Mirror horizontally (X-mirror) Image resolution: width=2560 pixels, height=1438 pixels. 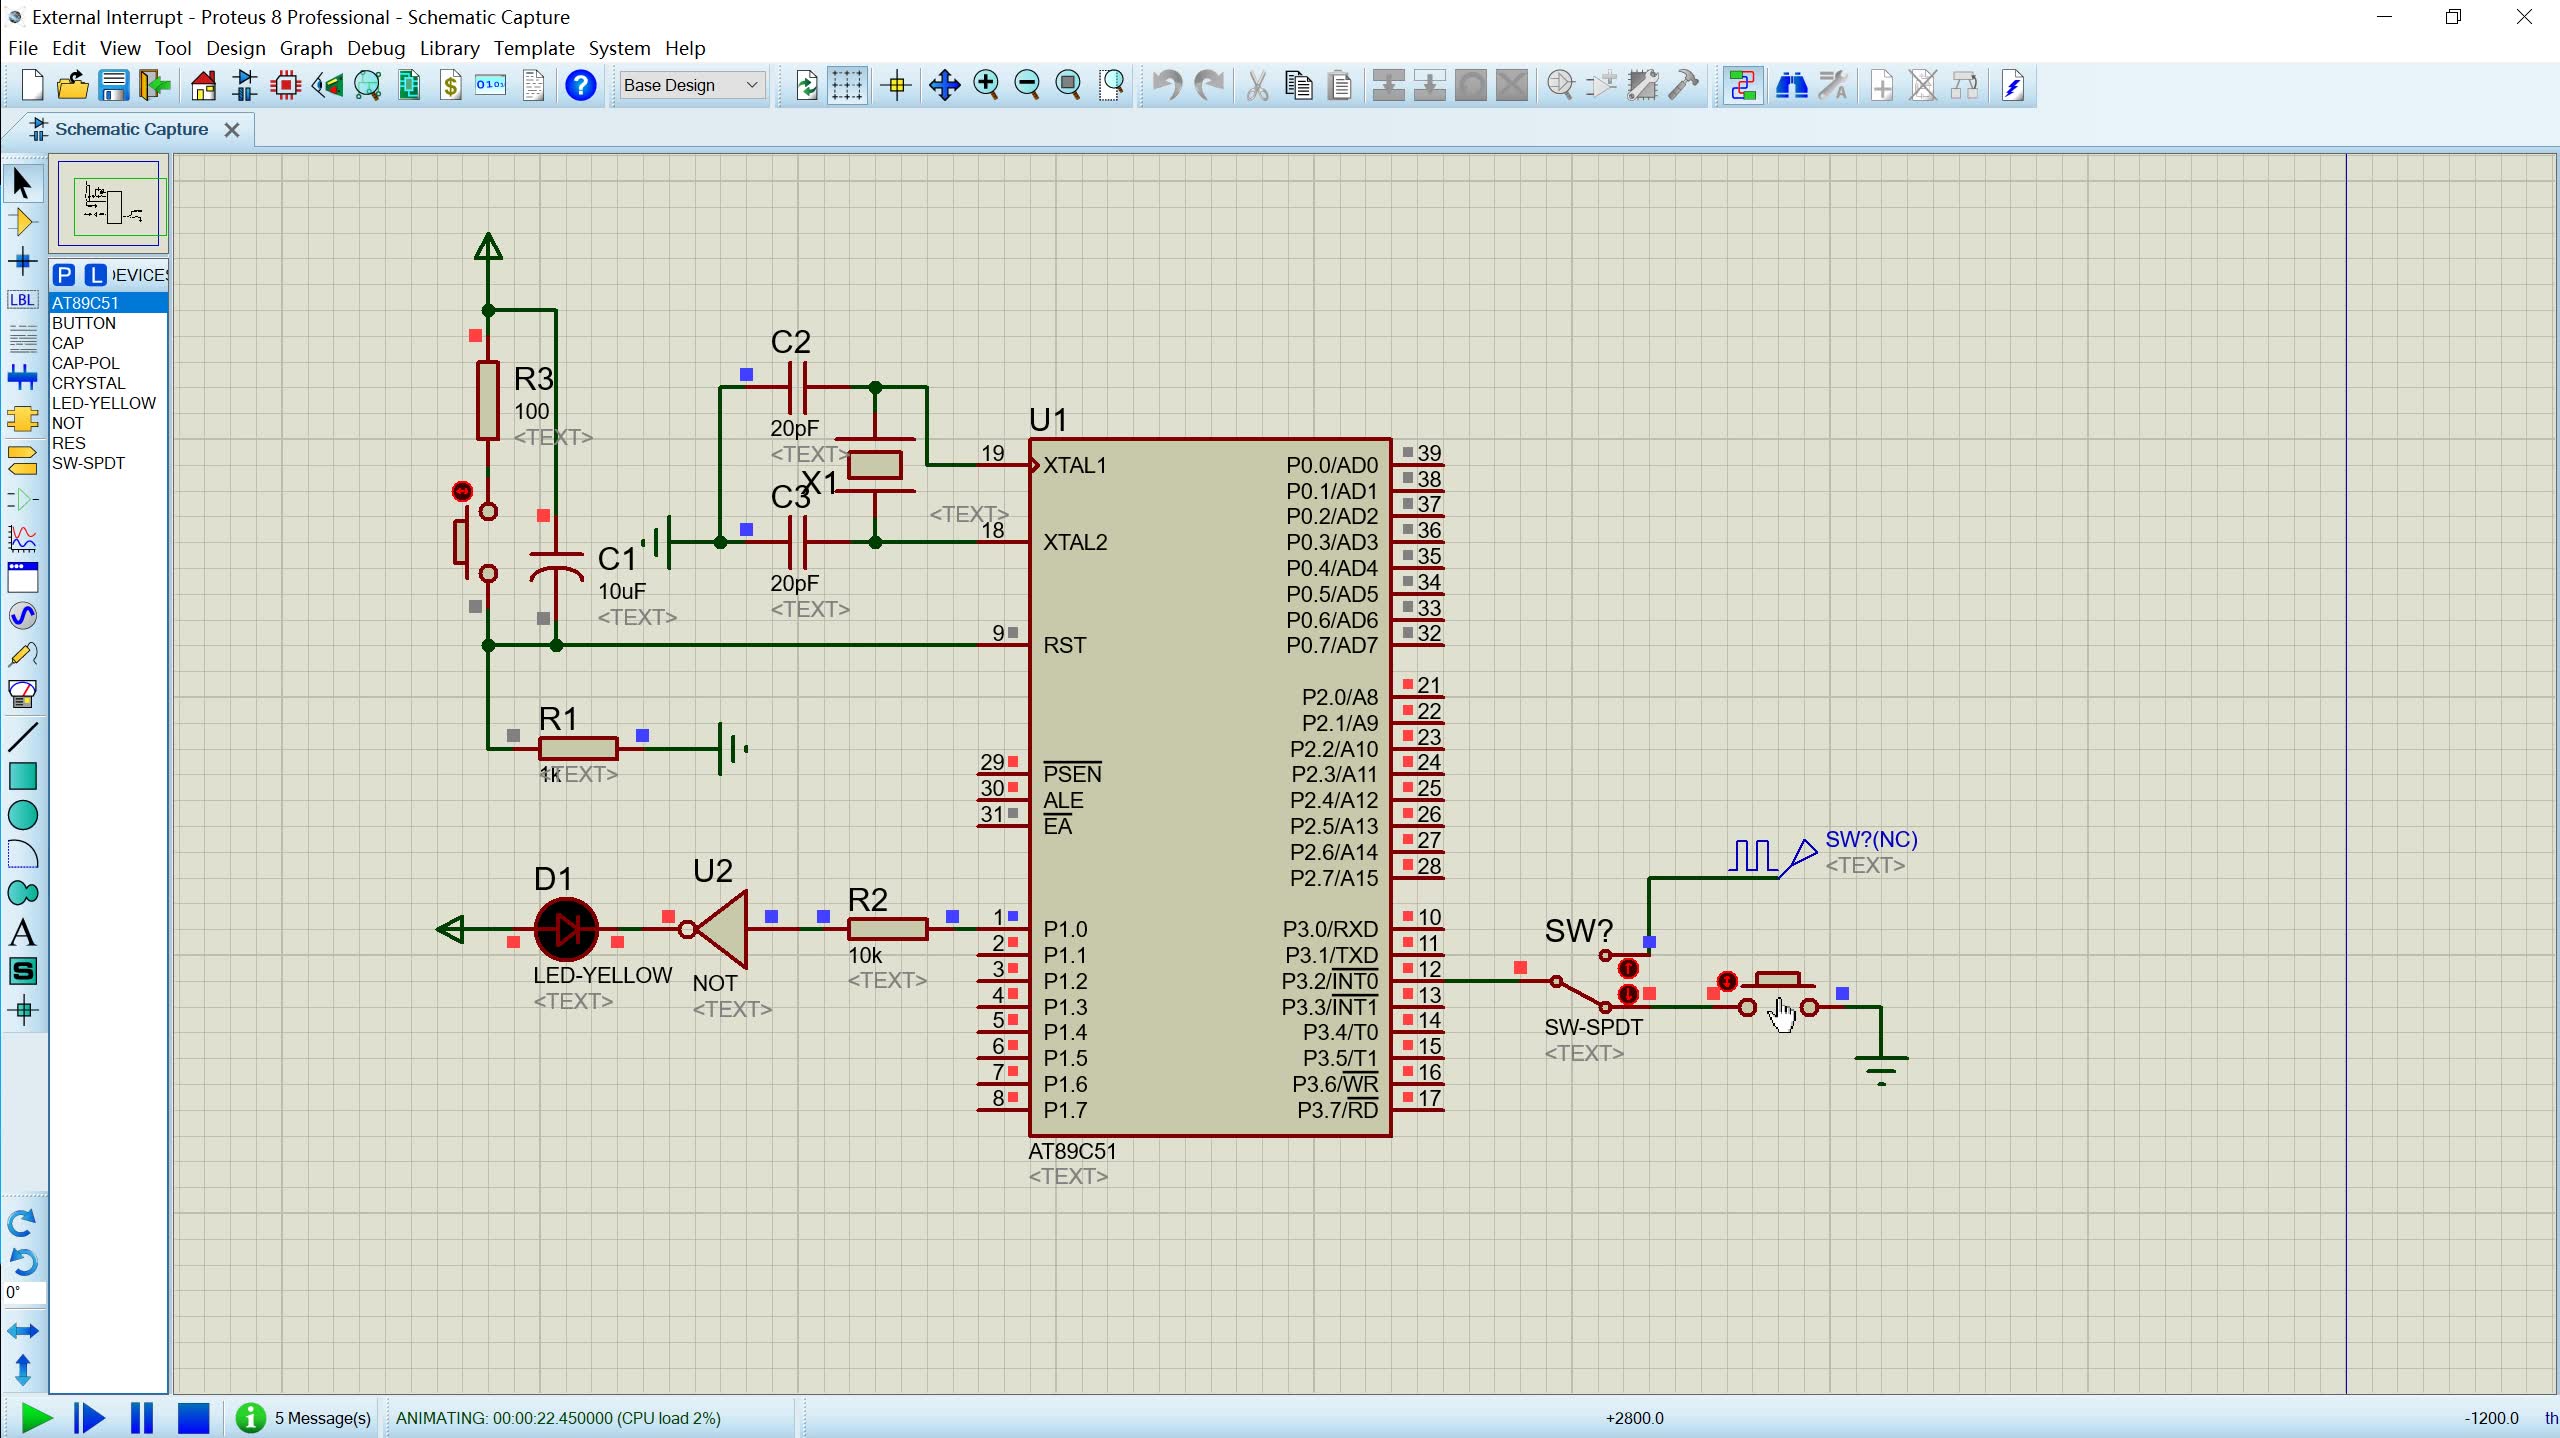[22, 1331]
